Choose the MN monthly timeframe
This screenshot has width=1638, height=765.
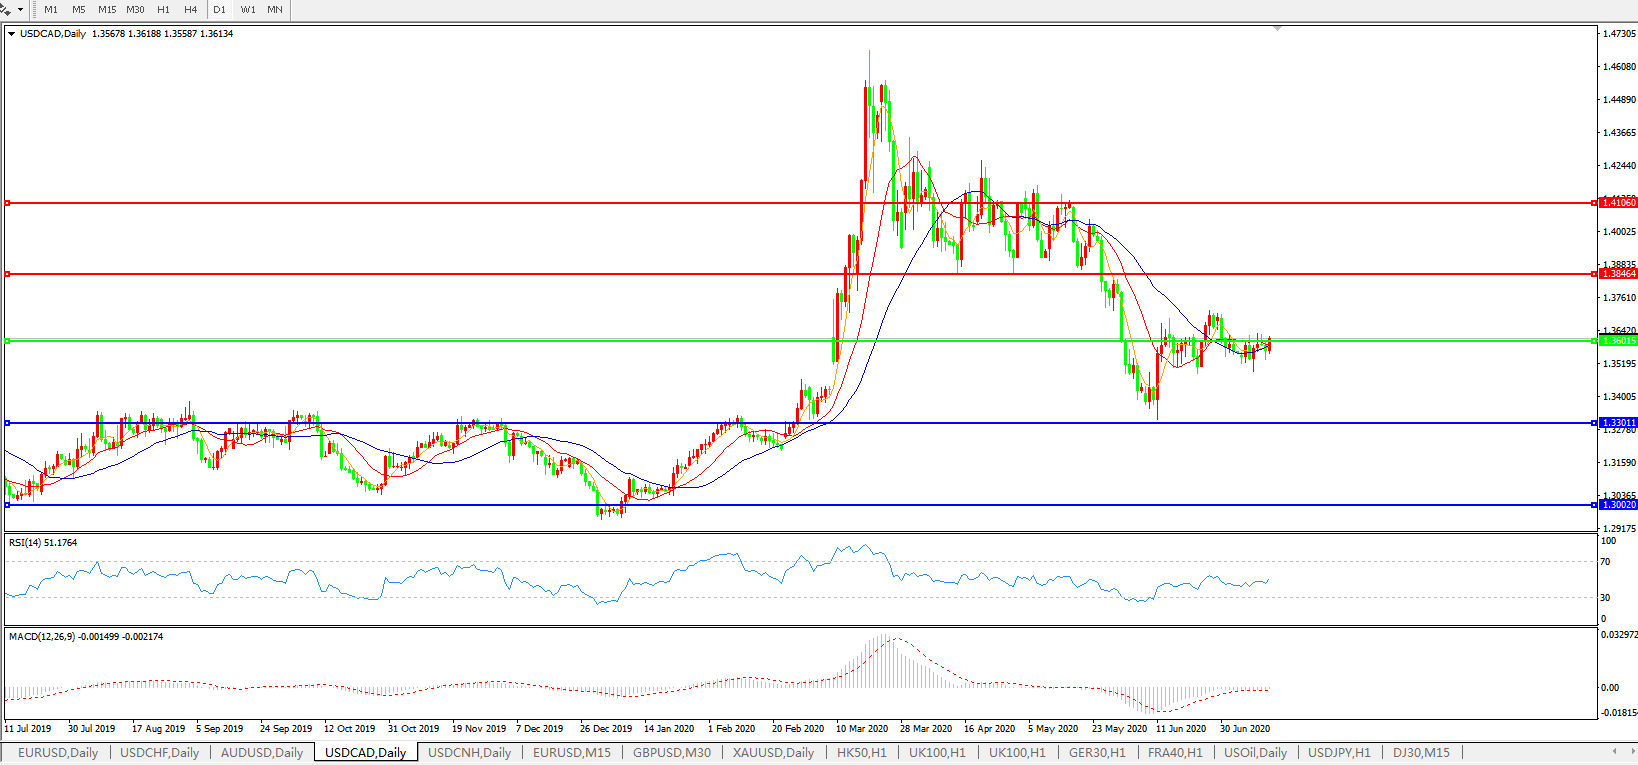(x=275, y=10)
